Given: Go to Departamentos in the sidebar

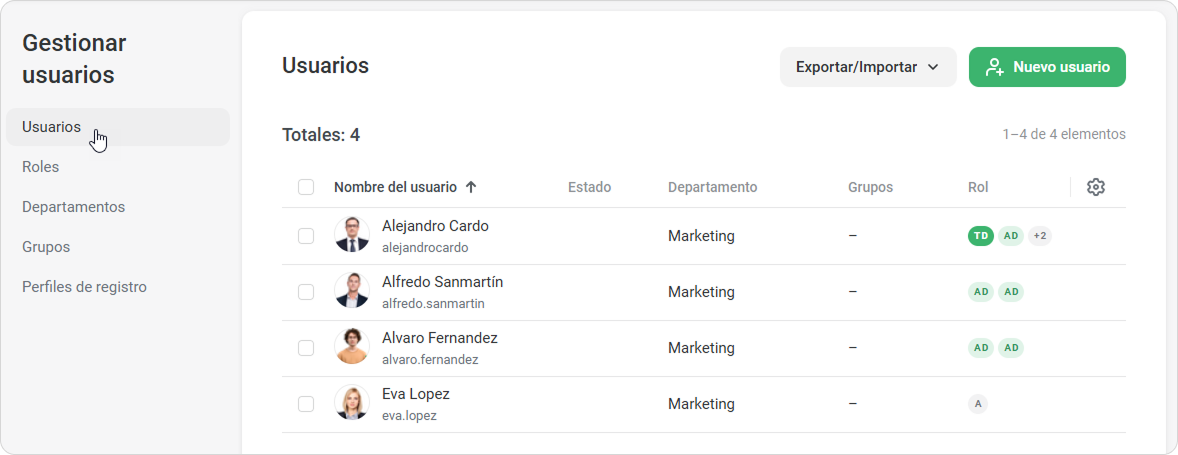Looking at the screenshot, I should (x=73, y=207).
